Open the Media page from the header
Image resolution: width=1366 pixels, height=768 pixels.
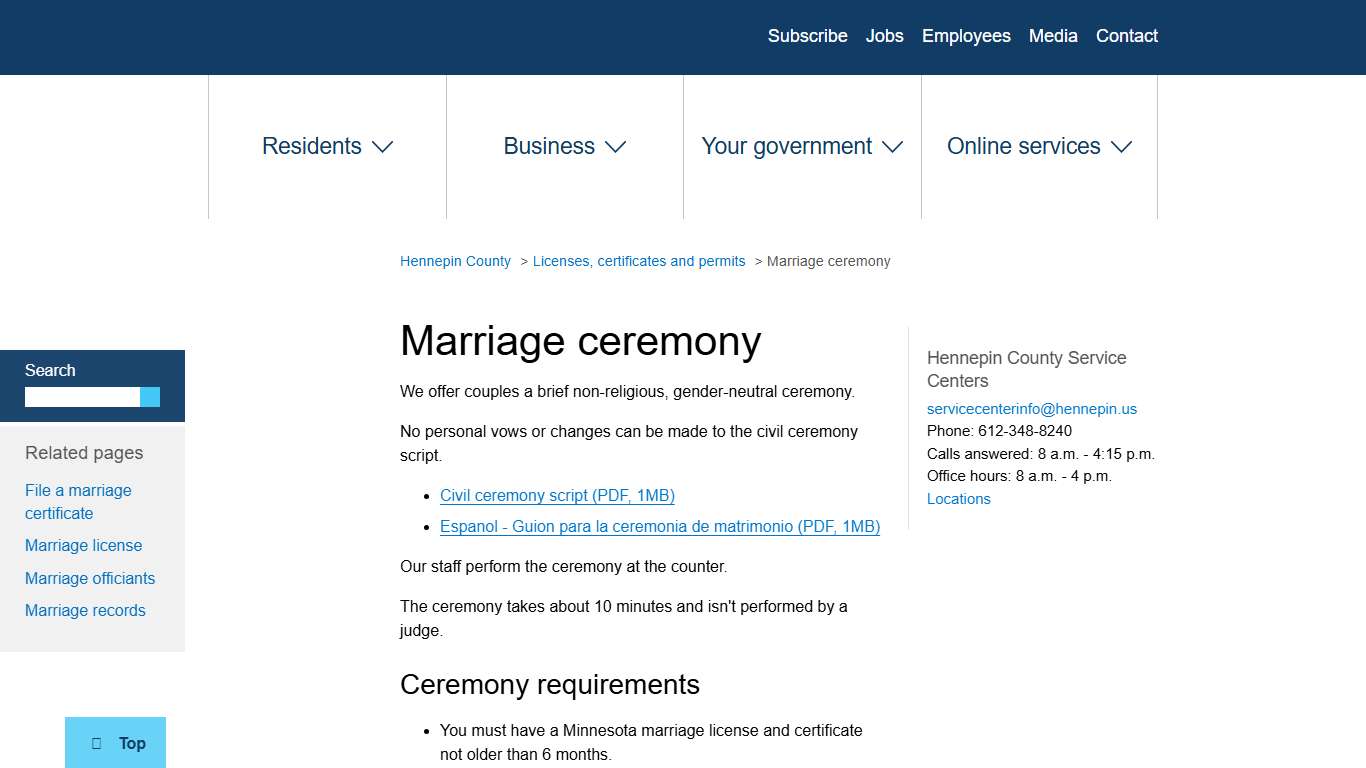[x=1053, y=36]
